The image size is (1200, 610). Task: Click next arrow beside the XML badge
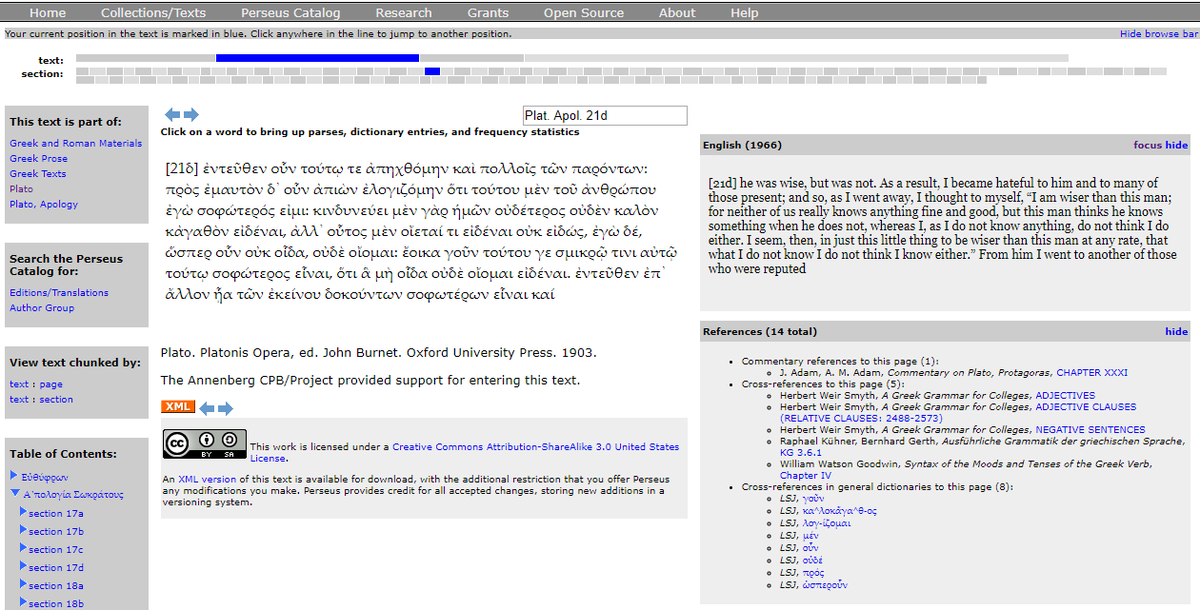pyautogui.click(x=225, y=407)
